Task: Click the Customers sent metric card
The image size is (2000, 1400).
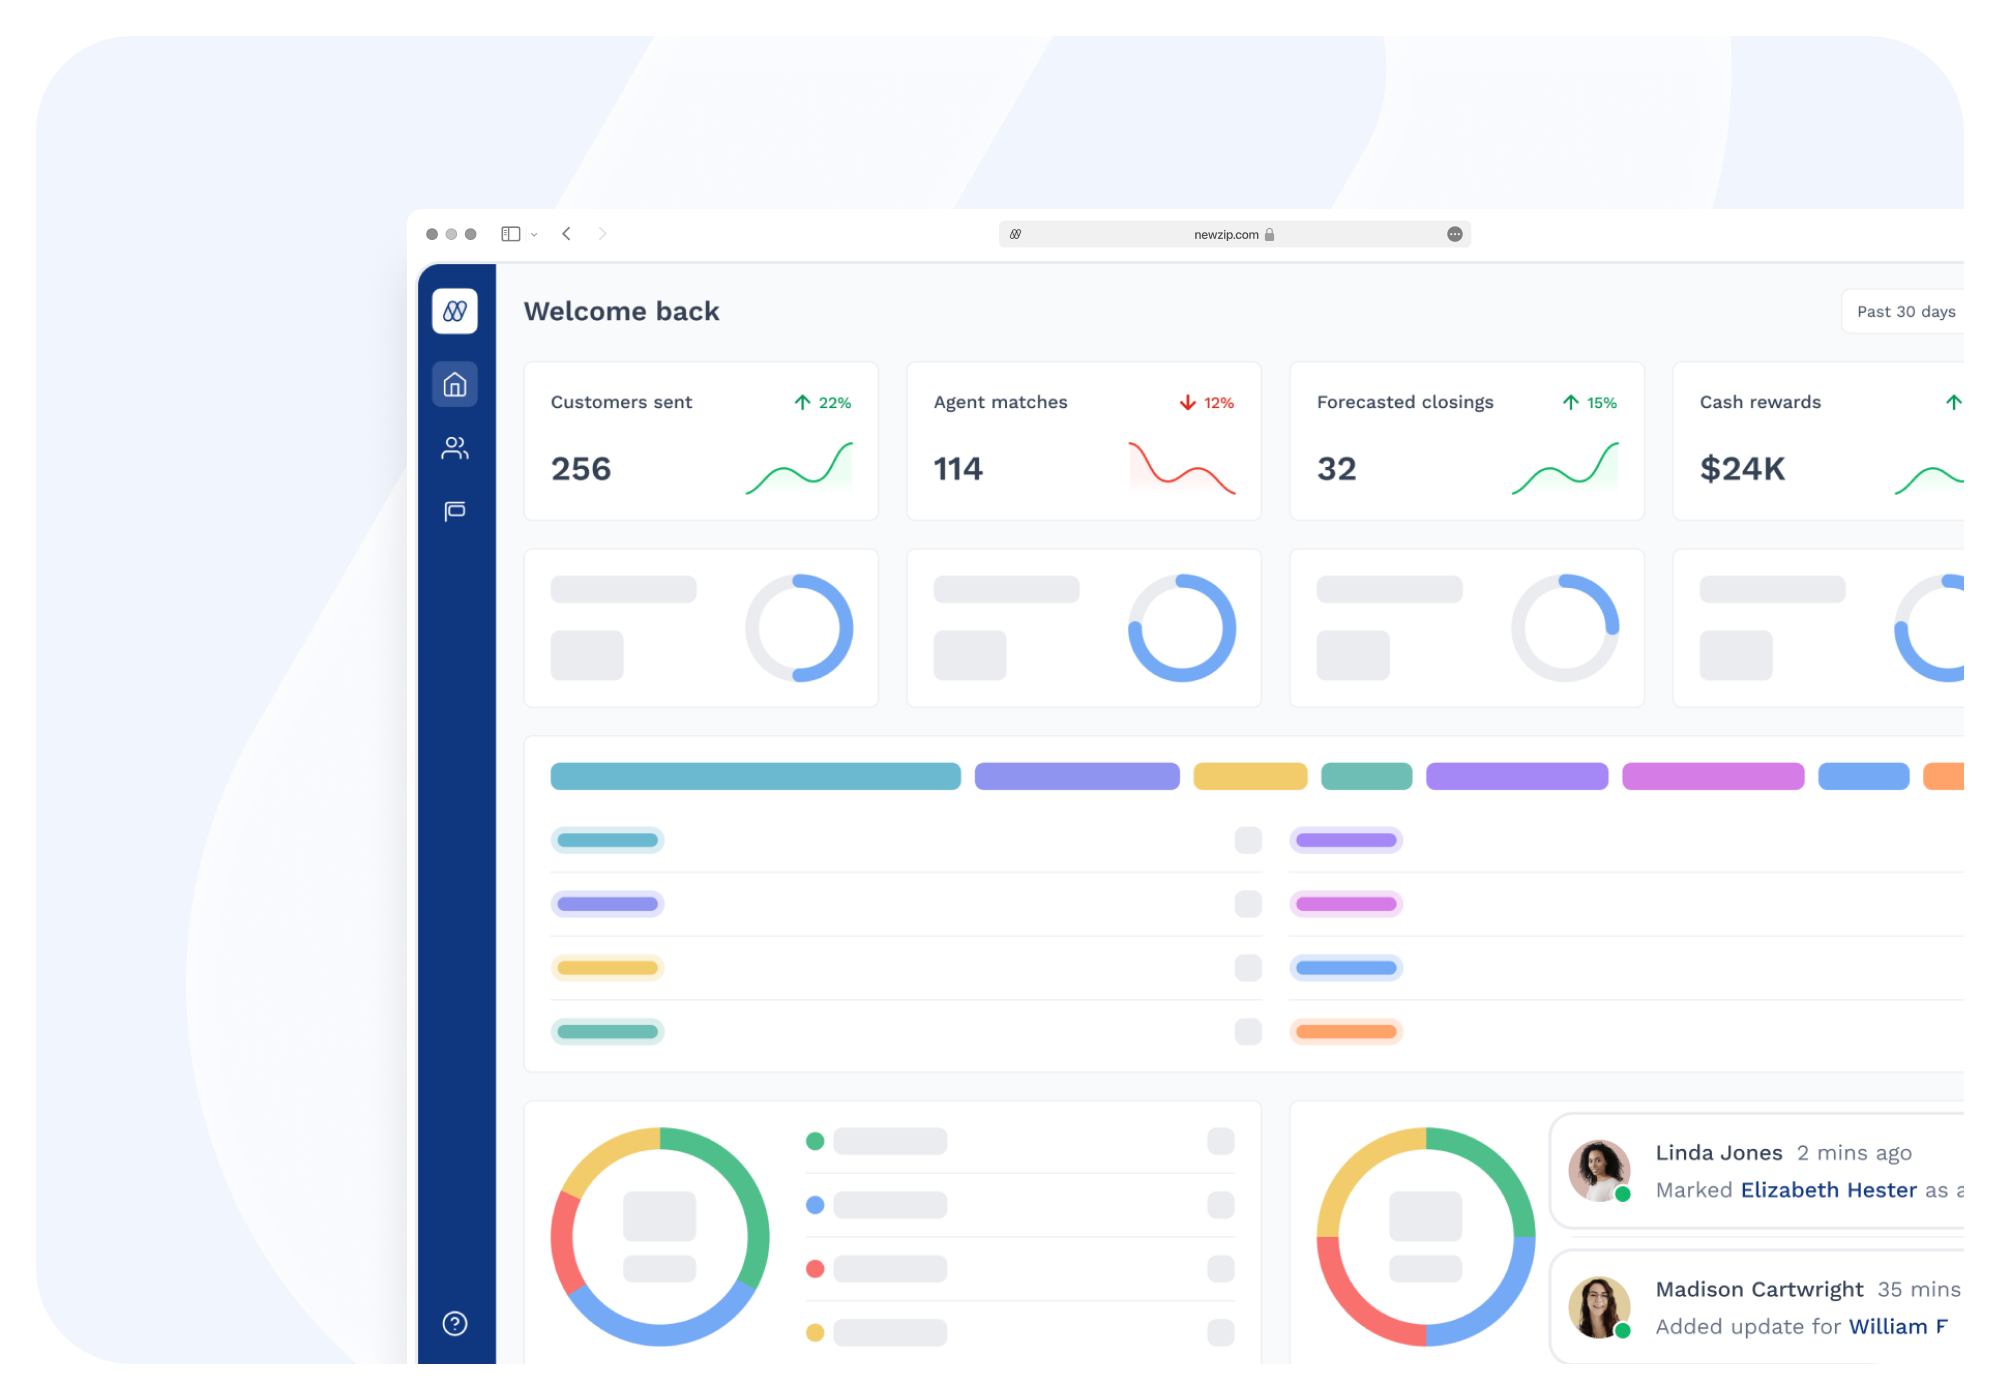Action: (700, 441)
